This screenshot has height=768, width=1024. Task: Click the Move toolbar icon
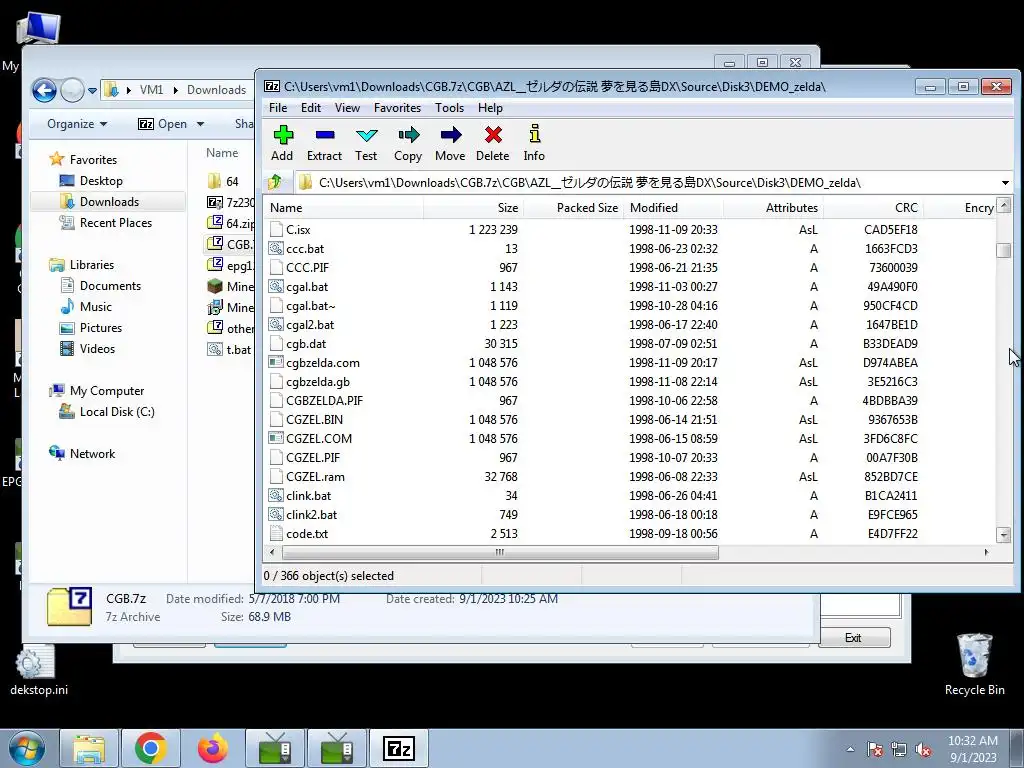451,135
